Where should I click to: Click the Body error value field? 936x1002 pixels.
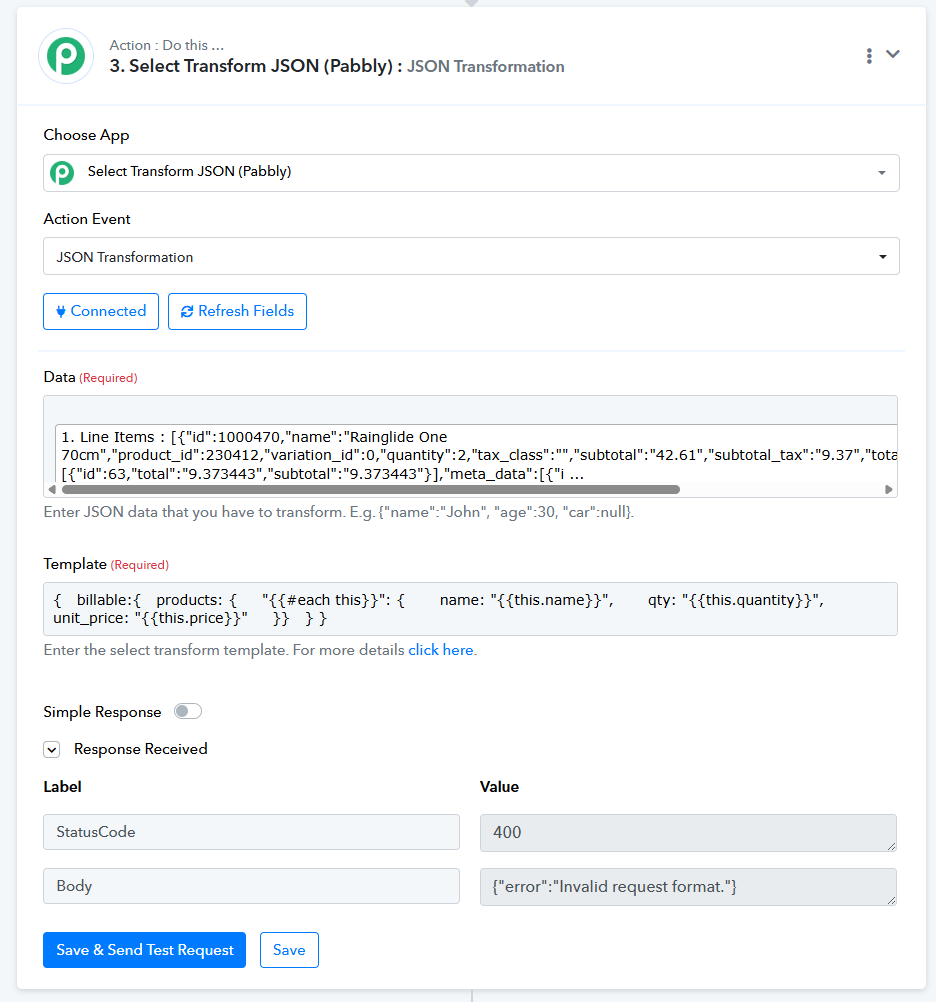click(688, 886)
